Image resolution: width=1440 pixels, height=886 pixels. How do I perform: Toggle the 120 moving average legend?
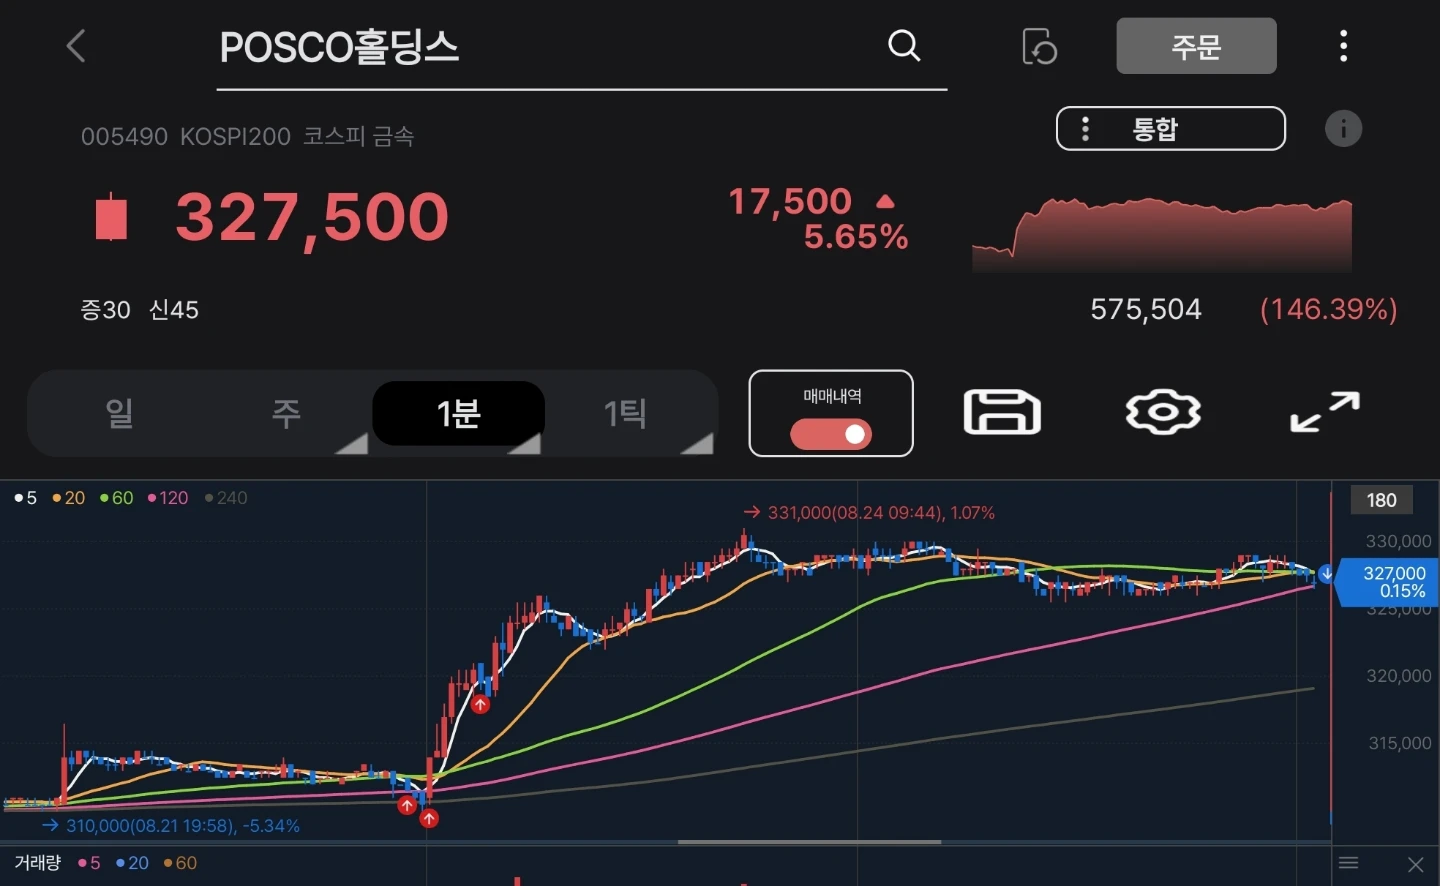168,498
